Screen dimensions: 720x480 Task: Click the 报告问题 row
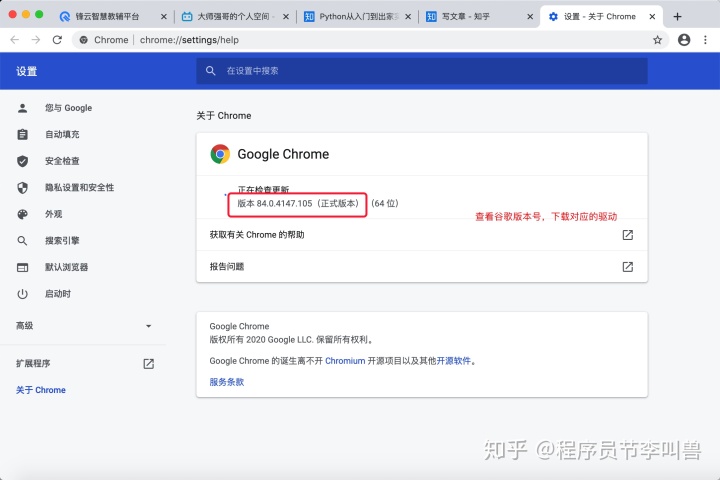[x=422, y=266]
